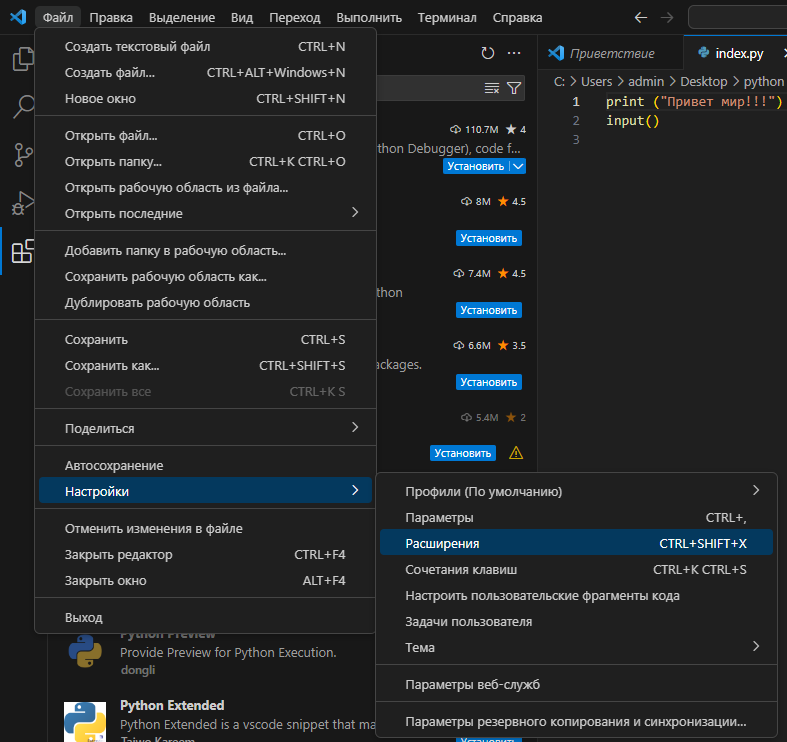
Task: Choose Добавить папку в рабочую область...
Action: [205, 251]
